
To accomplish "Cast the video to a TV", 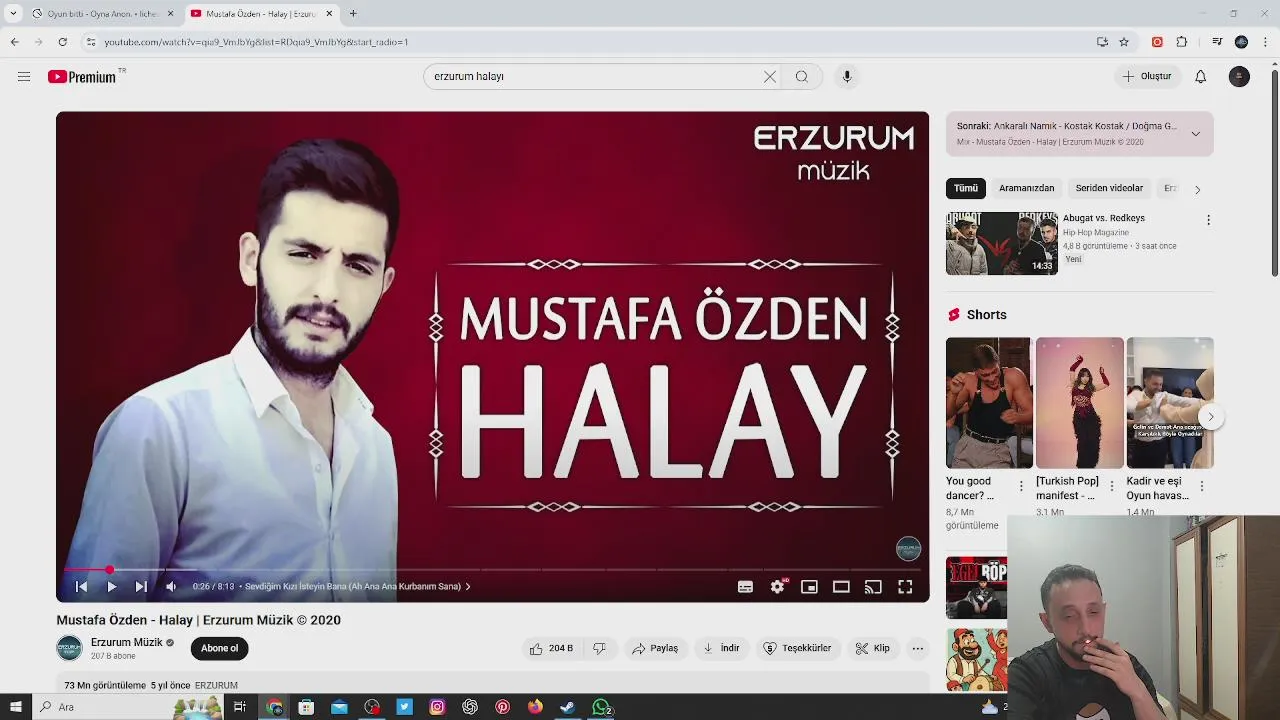I will coord(873,587).
